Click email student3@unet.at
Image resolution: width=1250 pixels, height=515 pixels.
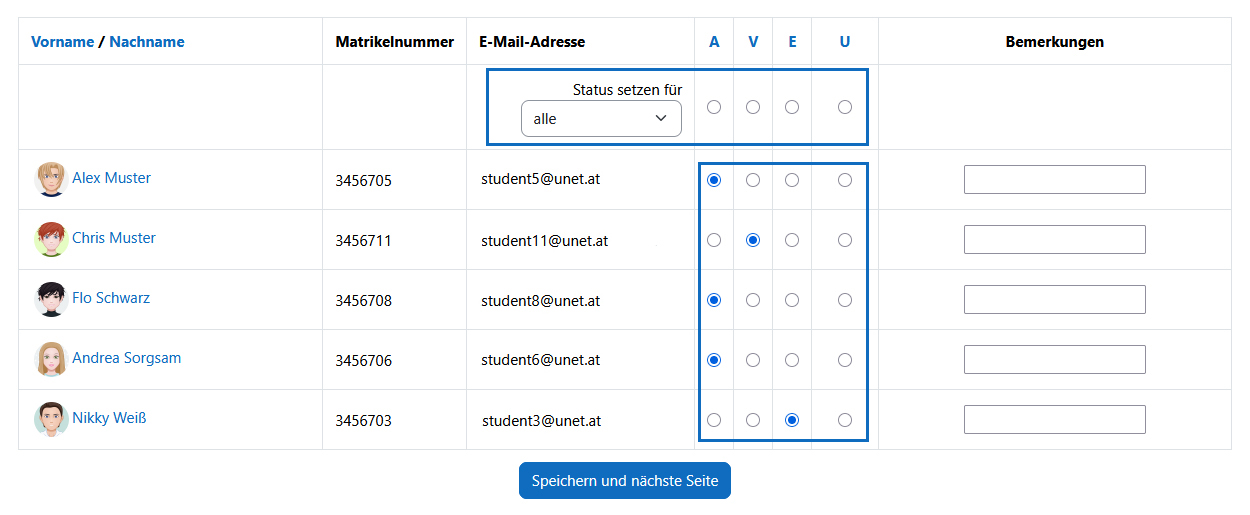(541, 421)
